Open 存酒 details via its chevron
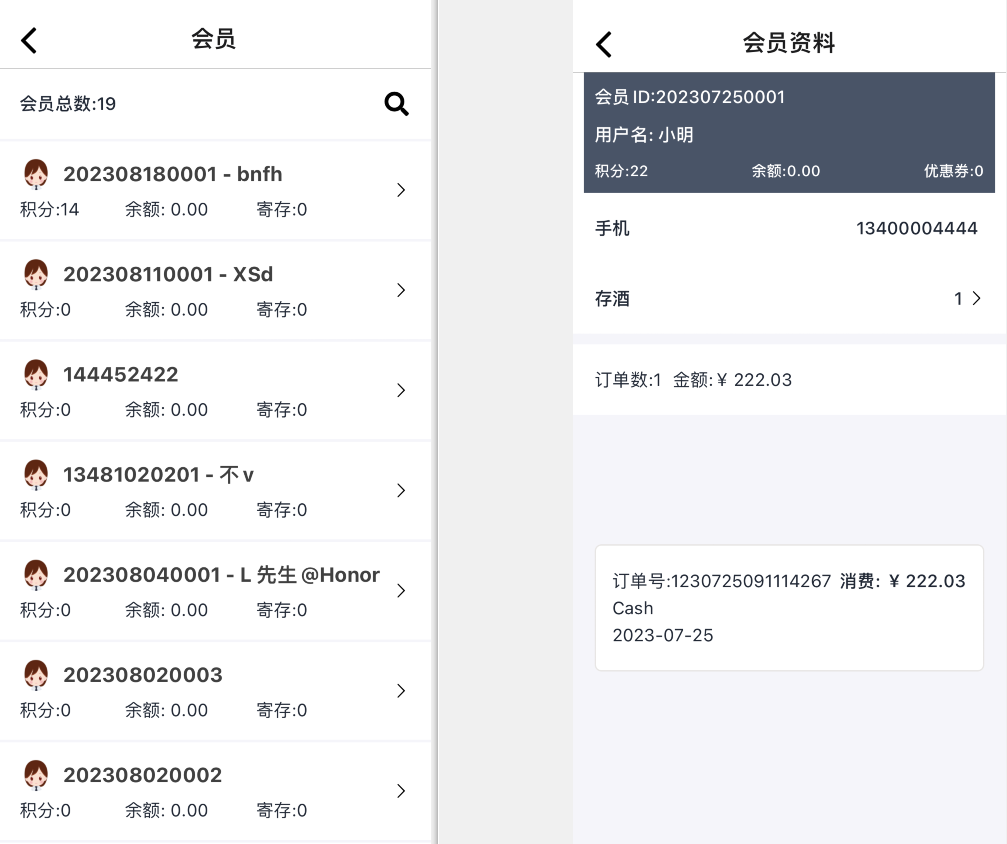 click(977, 299)
